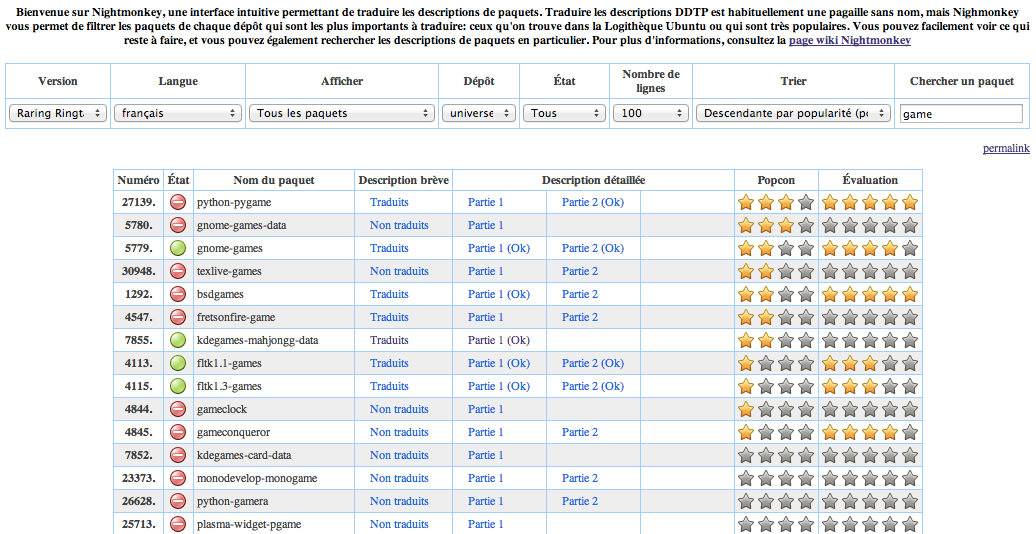1036x534 pixels.
Task: Click the Popcon stars for texlive-games
Action: (776, 271)
